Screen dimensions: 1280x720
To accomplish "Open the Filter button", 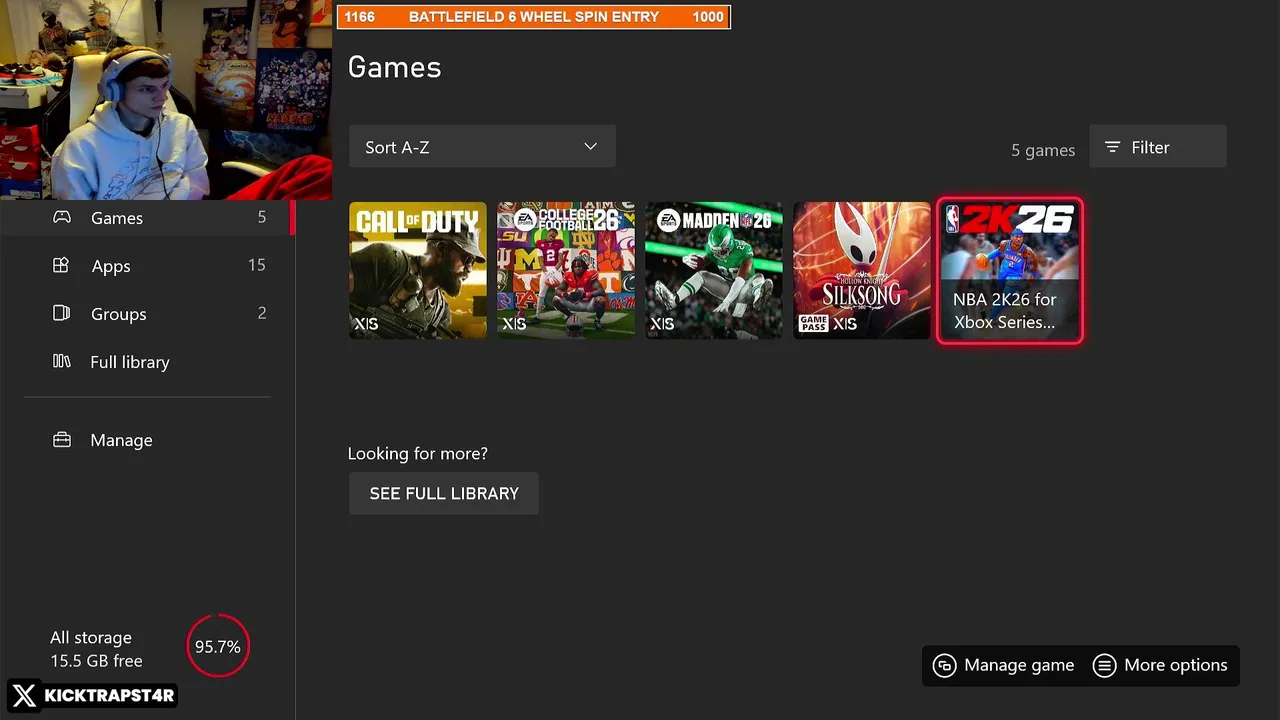I will (1158, 147).
